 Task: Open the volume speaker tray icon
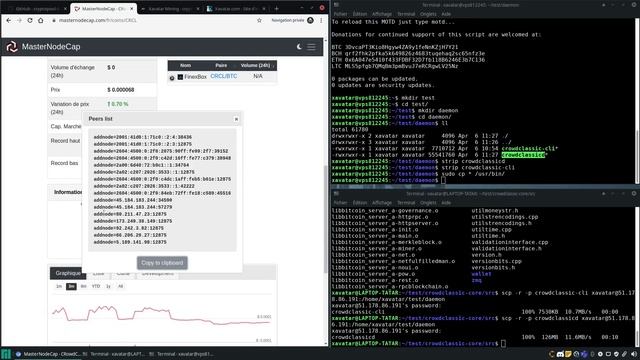click(x=634, y=354)
